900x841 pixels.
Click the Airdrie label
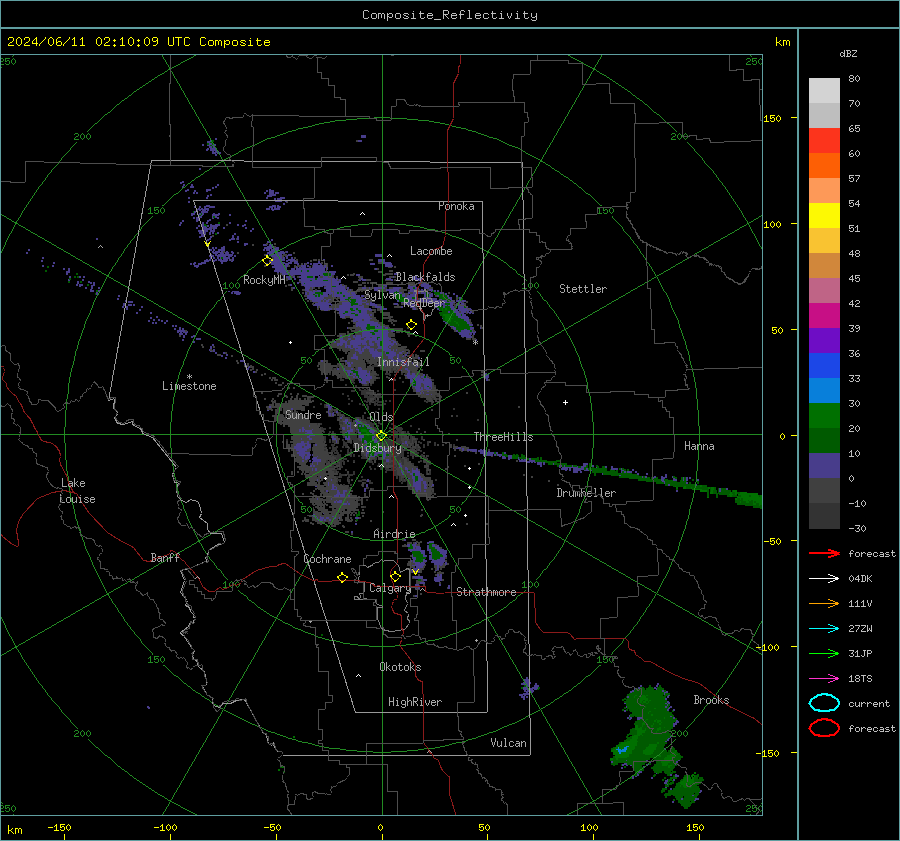coord(394,534)
